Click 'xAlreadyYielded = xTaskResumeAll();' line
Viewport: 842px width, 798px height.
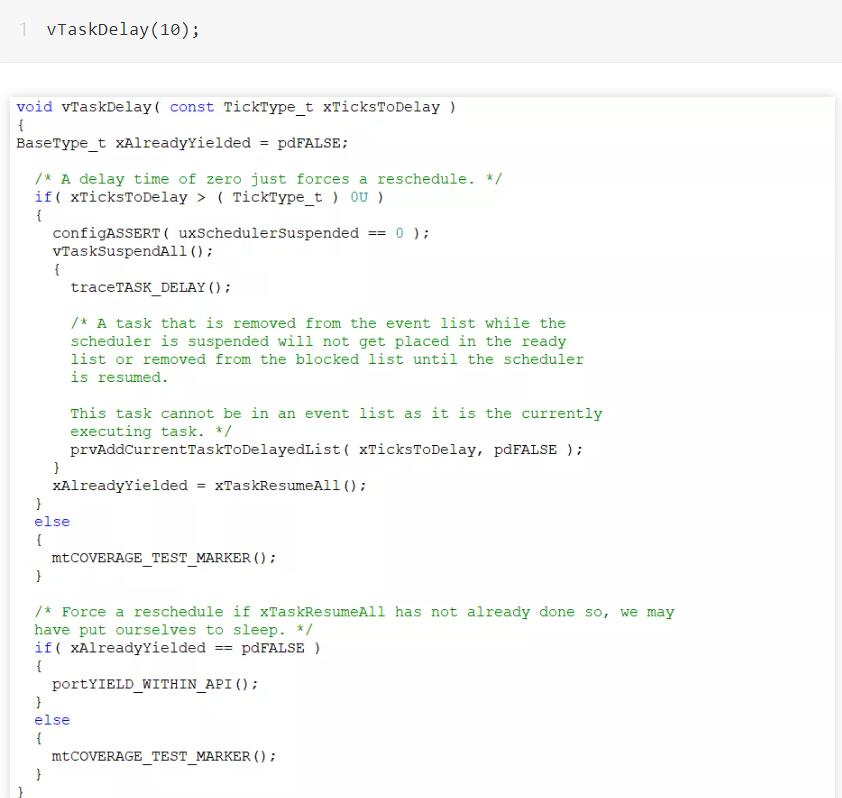coord(209,485)
